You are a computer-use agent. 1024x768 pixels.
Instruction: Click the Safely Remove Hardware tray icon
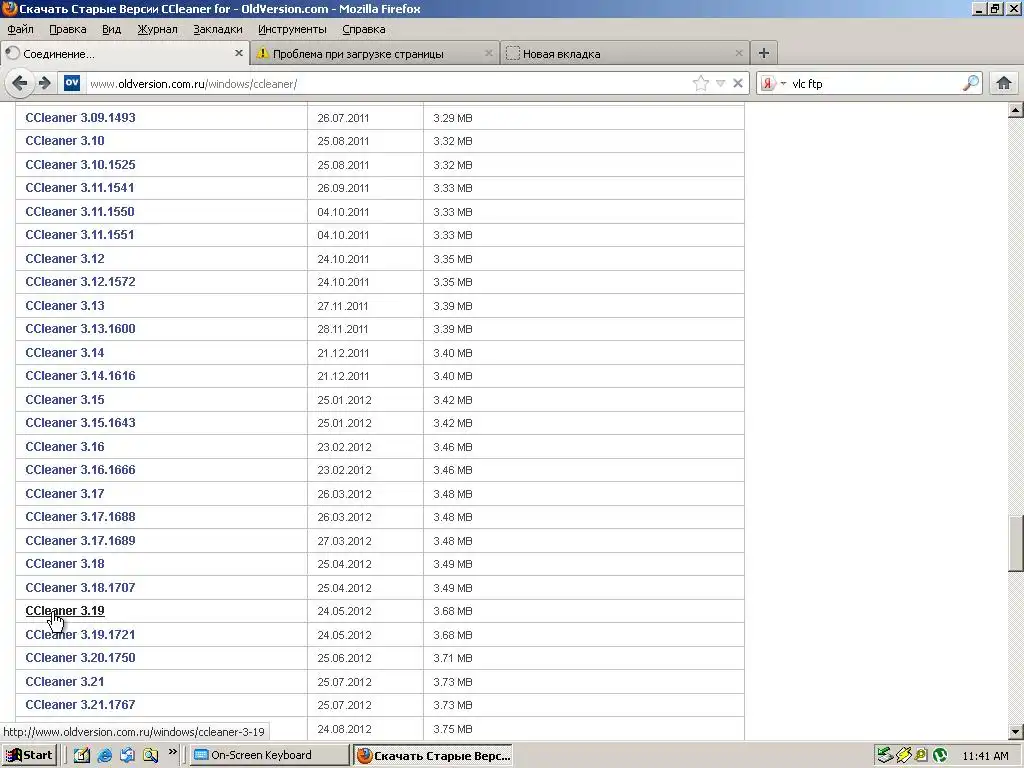point(884,756)
